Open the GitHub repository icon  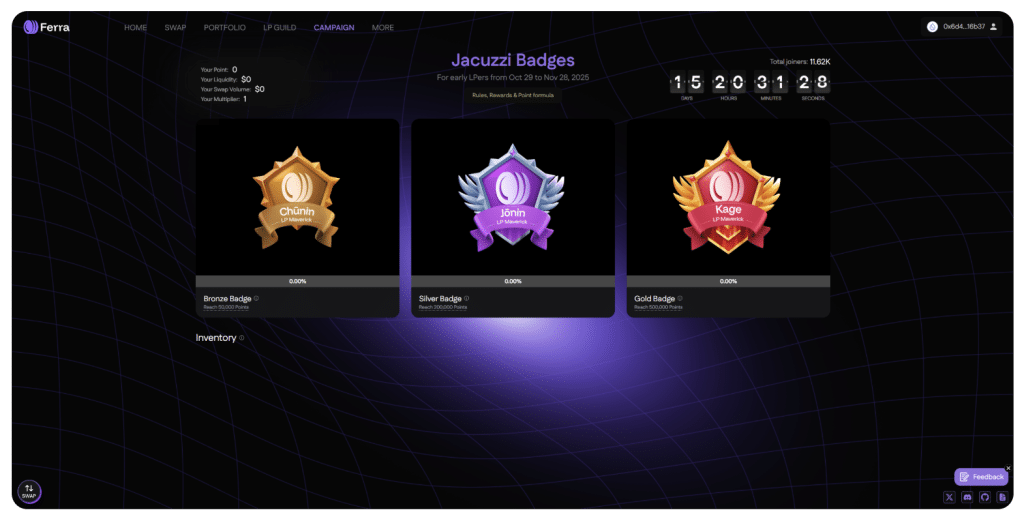coord(985,497)
